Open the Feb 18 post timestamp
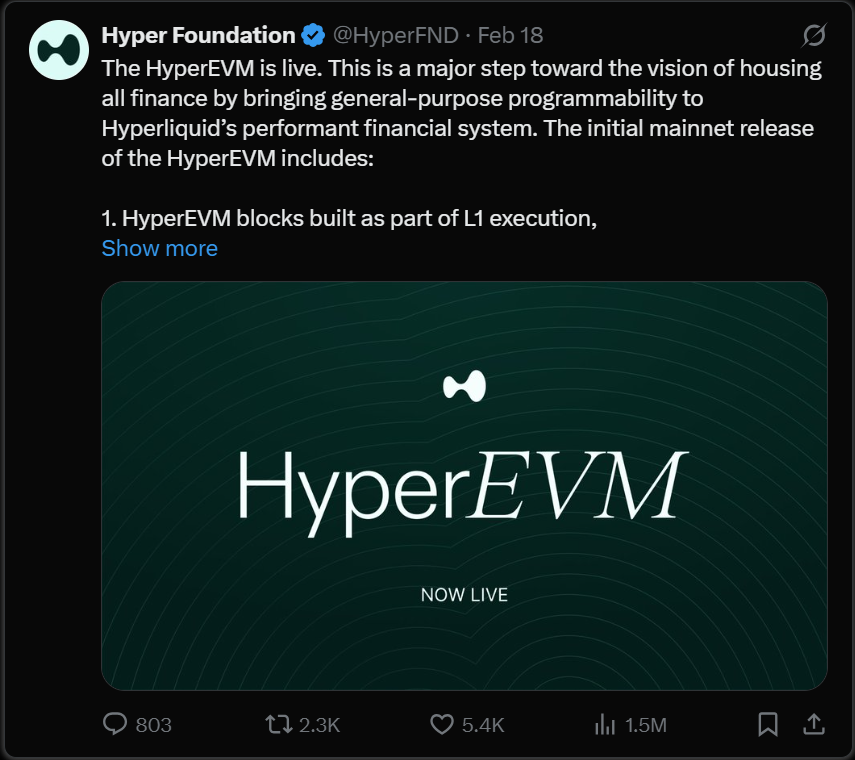 coord(510,36)
